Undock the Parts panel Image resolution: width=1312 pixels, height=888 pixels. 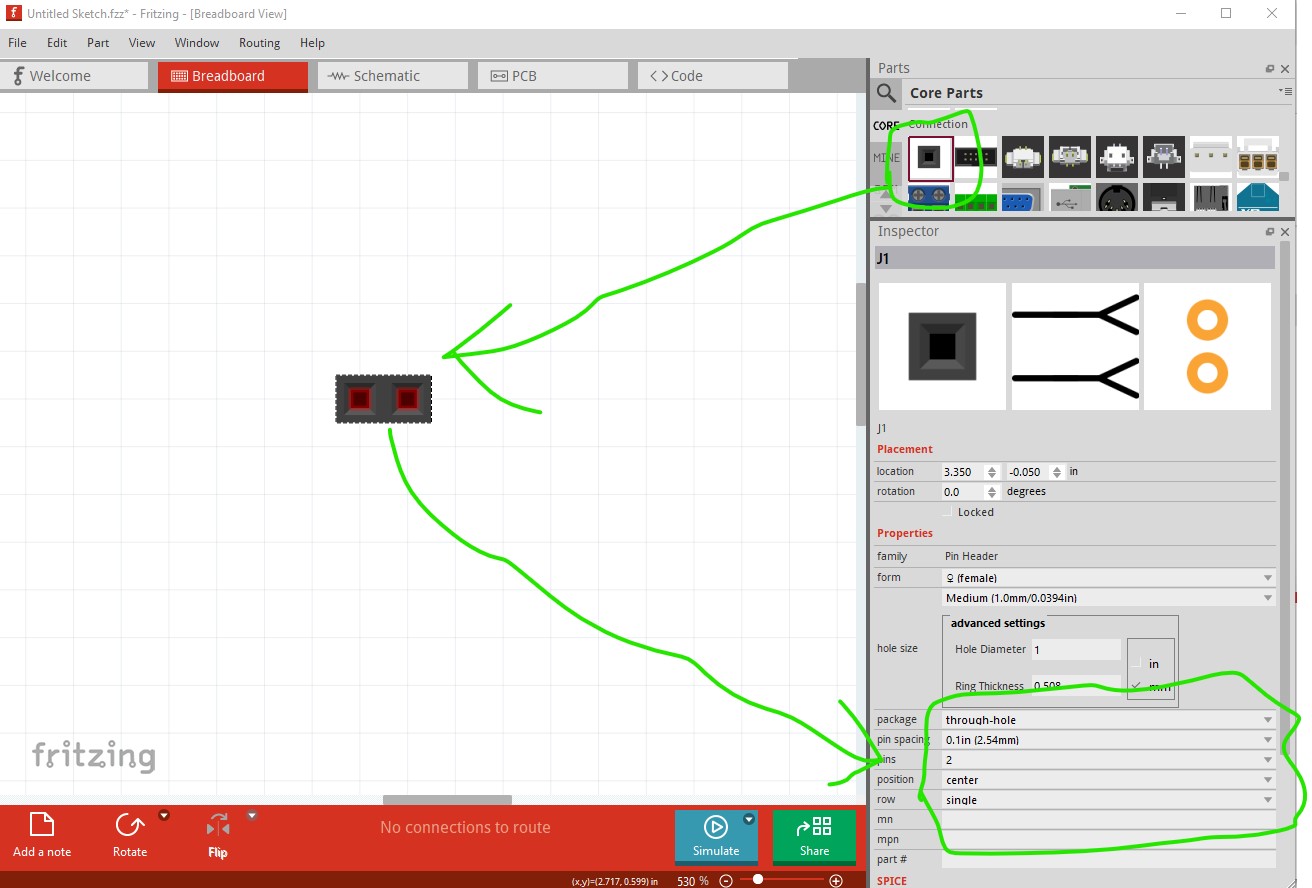coord(1270,69)
